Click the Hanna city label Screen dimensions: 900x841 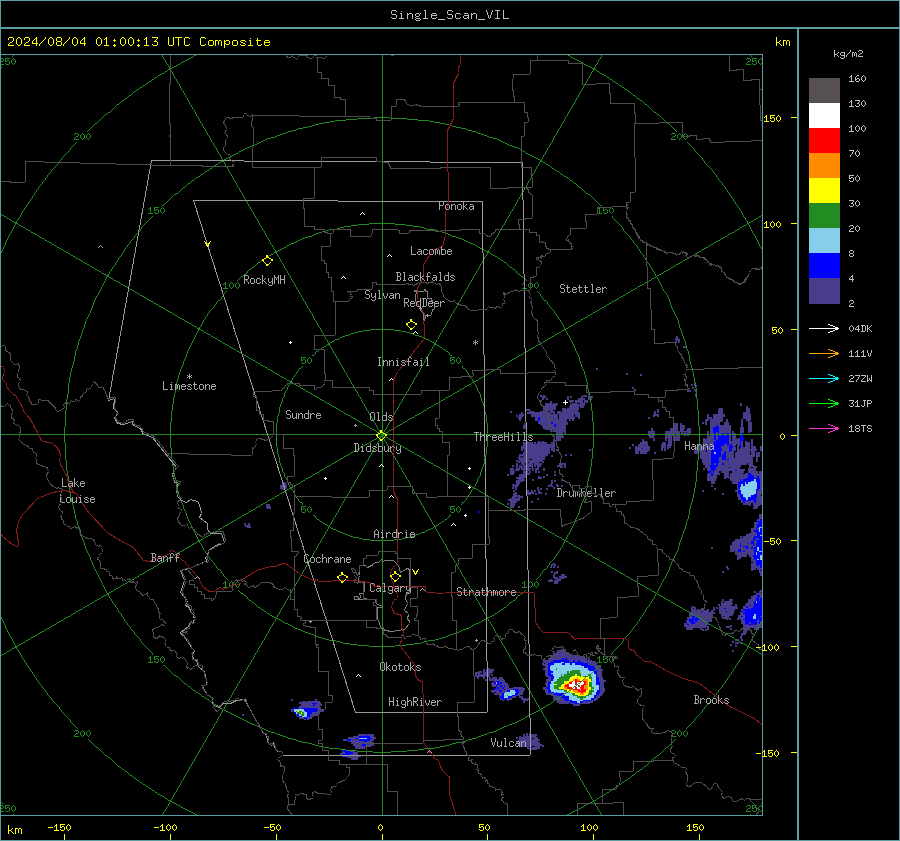(699, 446)
